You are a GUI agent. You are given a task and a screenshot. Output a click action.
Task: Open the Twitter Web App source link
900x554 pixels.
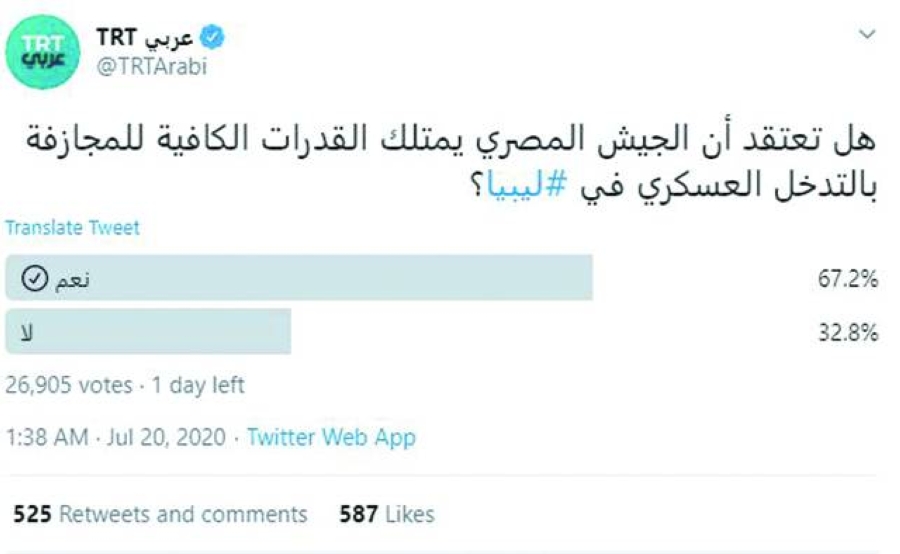coord(331,437)
